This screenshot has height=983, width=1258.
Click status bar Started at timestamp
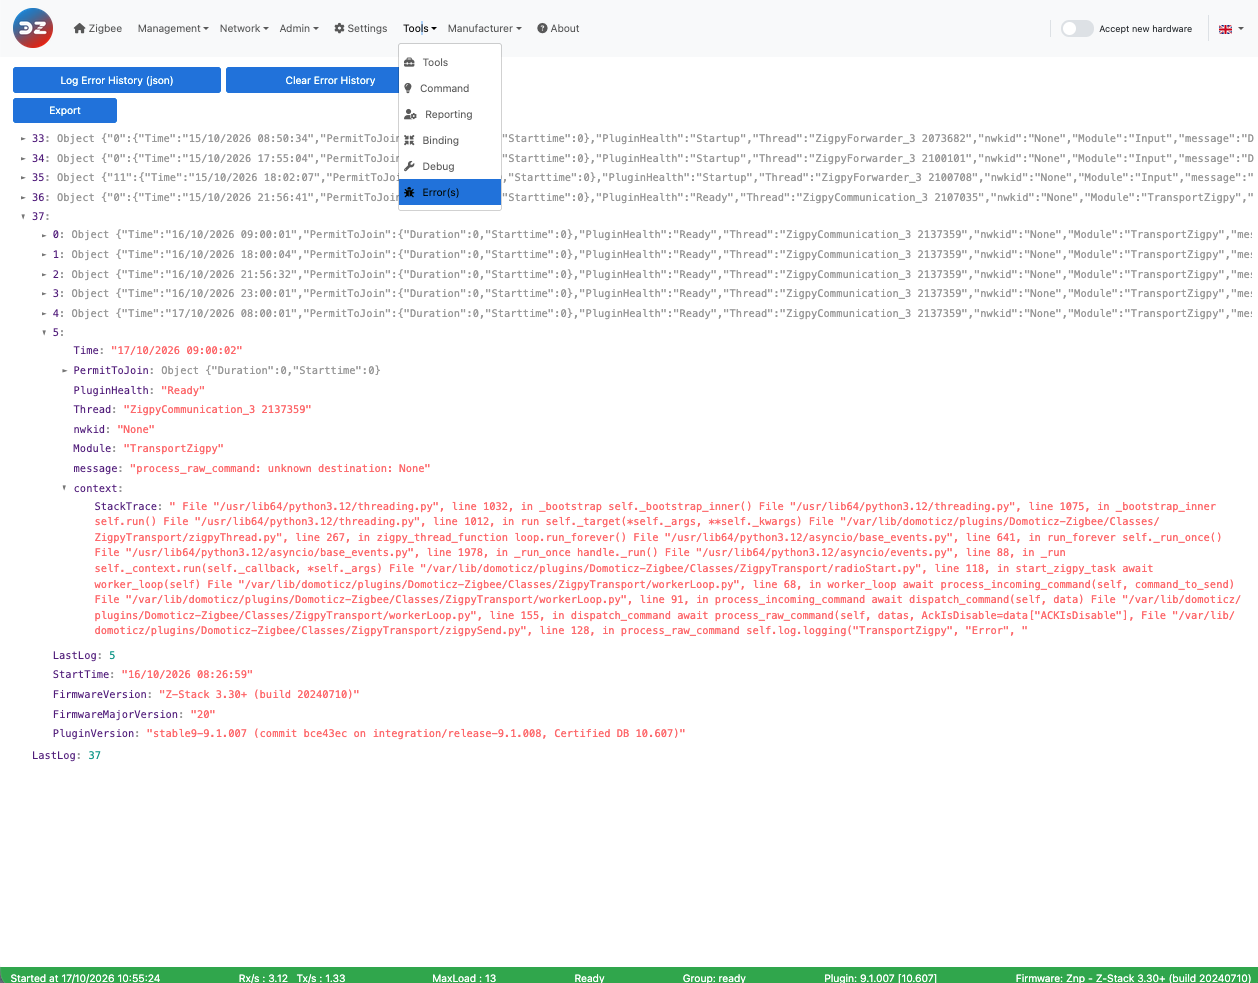tap(85, 978)
